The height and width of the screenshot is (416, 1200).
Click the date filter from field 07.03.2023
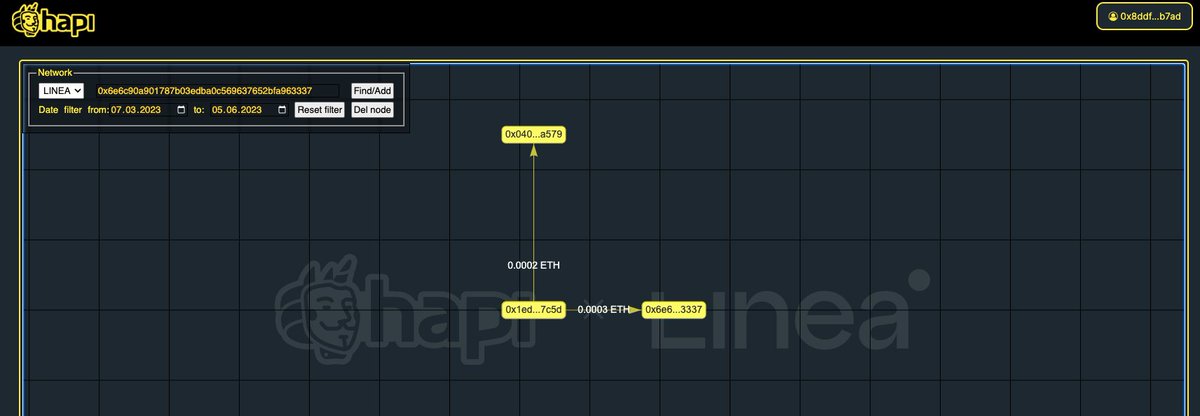149,110
